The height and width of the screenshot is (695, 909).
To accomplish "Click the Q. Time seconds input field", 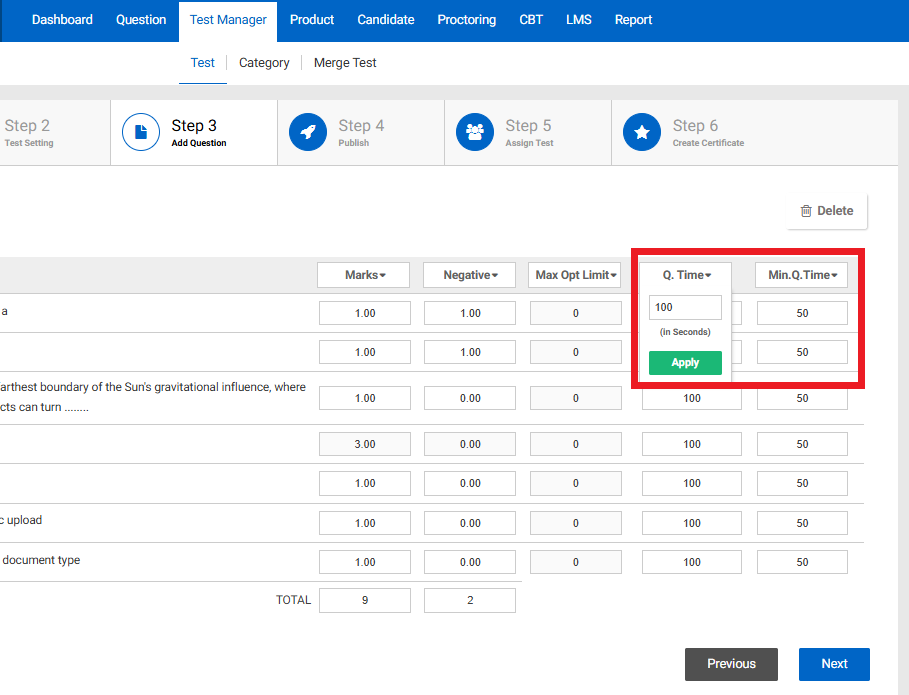I will point(685,308).
